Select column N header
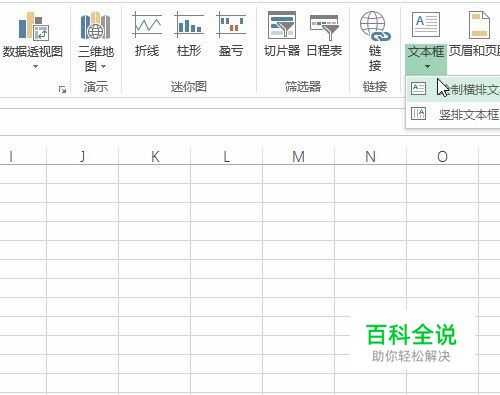 tap(370, 156)
